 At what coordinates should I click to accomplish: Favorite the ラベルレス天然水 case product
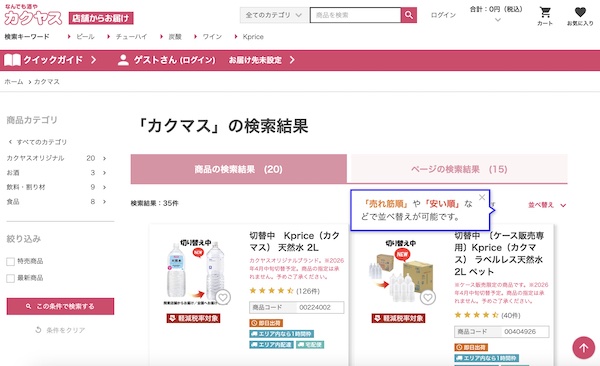[x=428, y=297]
